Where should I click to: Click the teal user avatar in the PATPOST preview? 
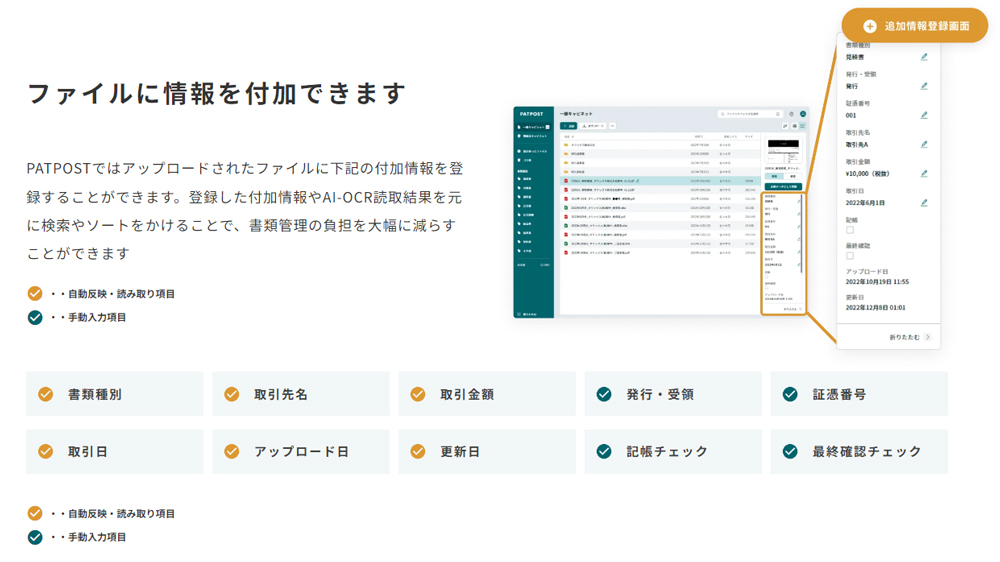coord(803,114)
